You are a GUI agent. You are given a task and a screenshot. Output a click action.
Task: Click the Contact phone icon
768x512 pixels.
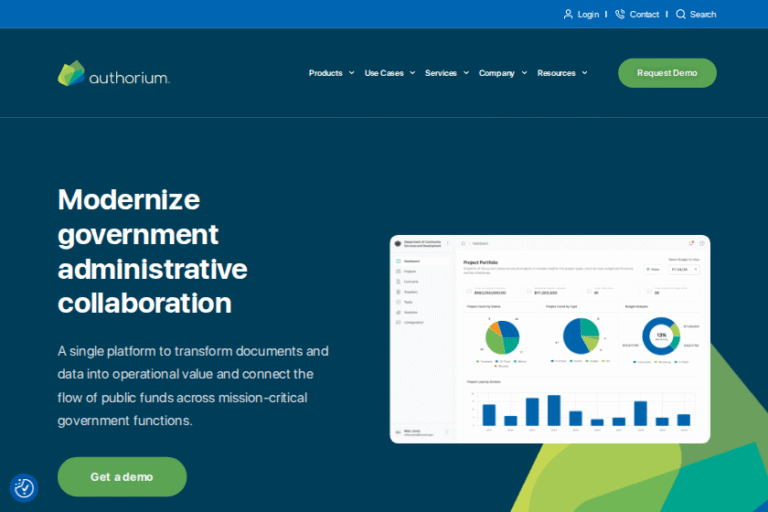(620, 14)
